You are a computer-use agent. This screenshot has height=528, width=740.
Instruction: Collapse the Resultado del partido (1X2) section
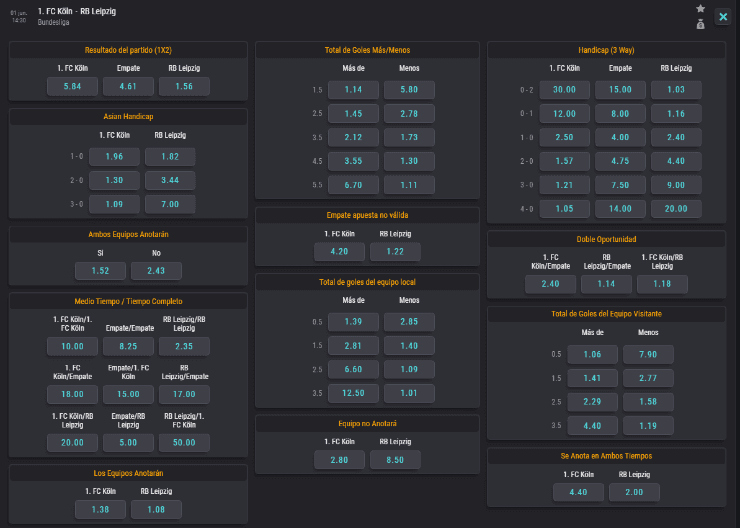pos(128,50)
